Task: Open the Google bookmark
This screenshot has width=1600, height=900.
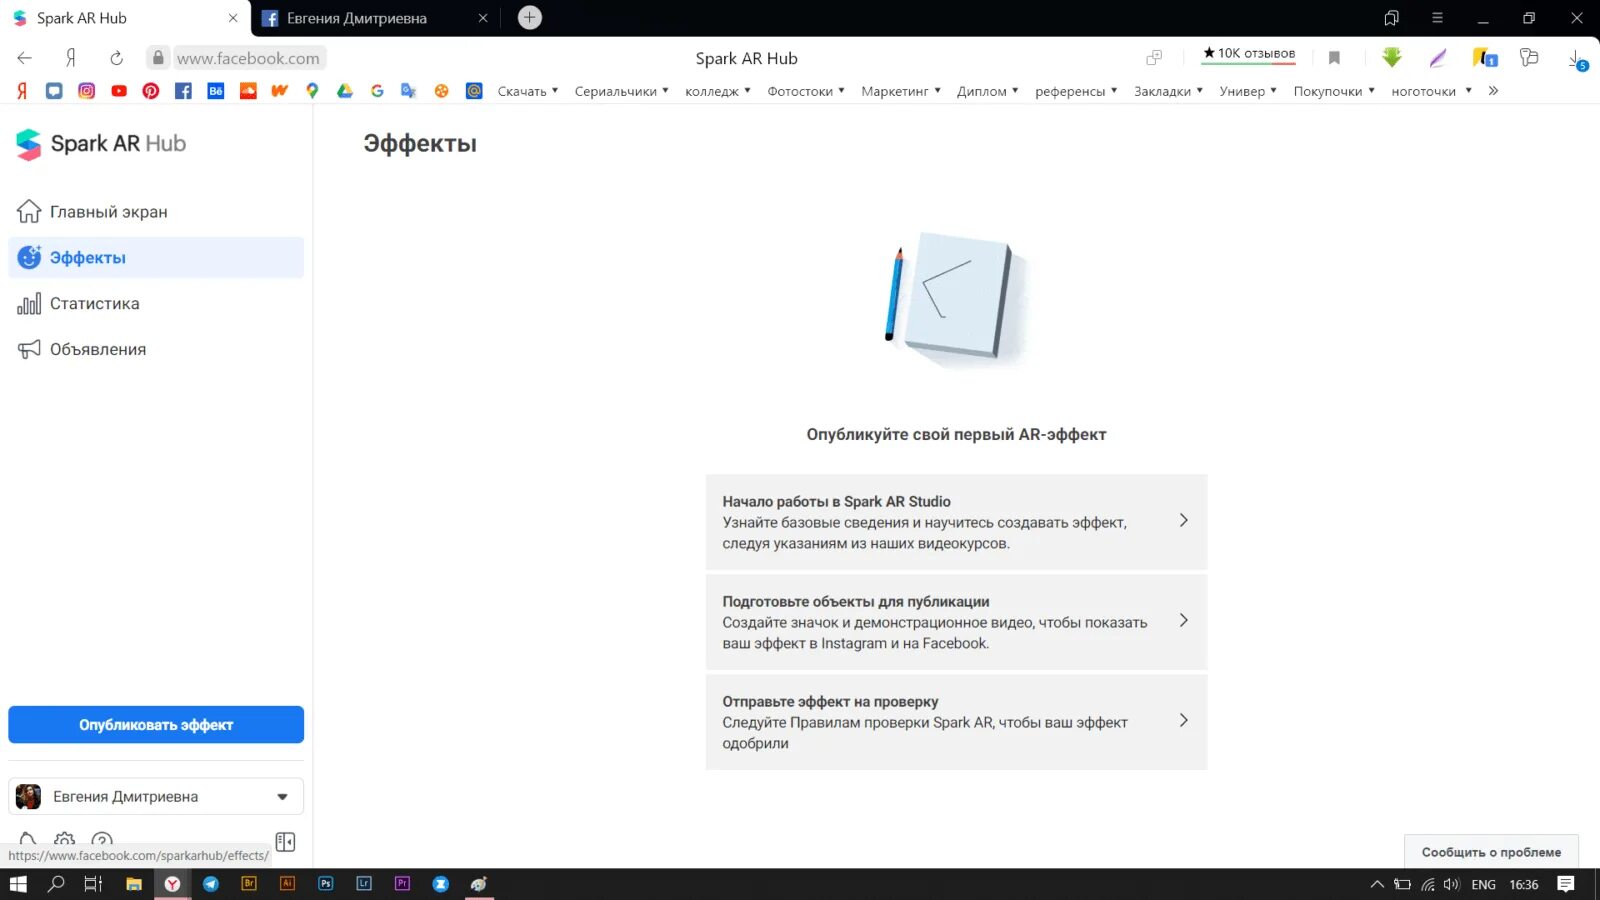Action: 377,91
